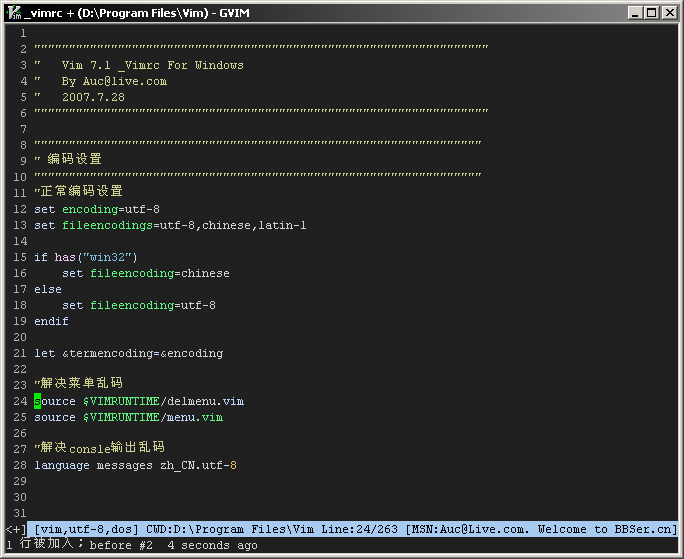Viewport: 684px width, 559px height.
Task: Click the '2007.7.28' date comment
Action: coord(93,97)
